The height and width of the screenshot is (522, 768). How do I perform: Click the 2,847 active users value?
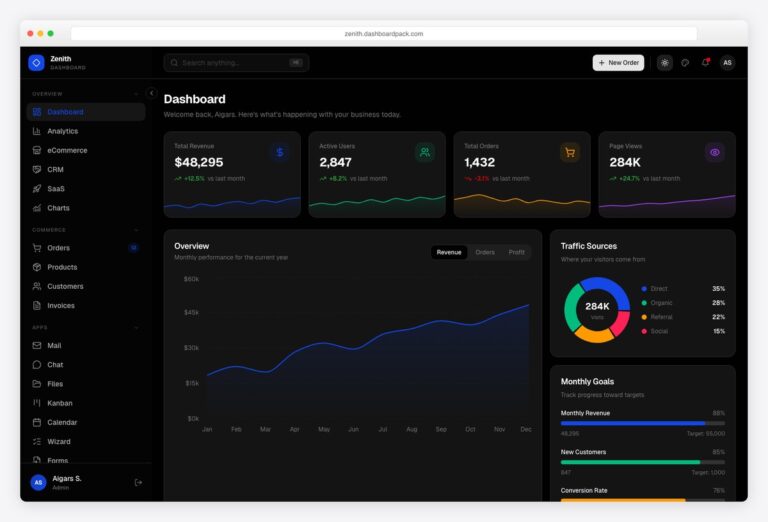click(336, 162)
